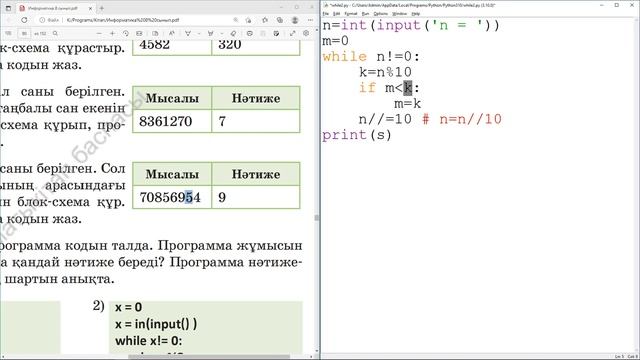The image size is (640, 360).
Task: Open the Options menu in IDLE
Action: coord(380,14)
